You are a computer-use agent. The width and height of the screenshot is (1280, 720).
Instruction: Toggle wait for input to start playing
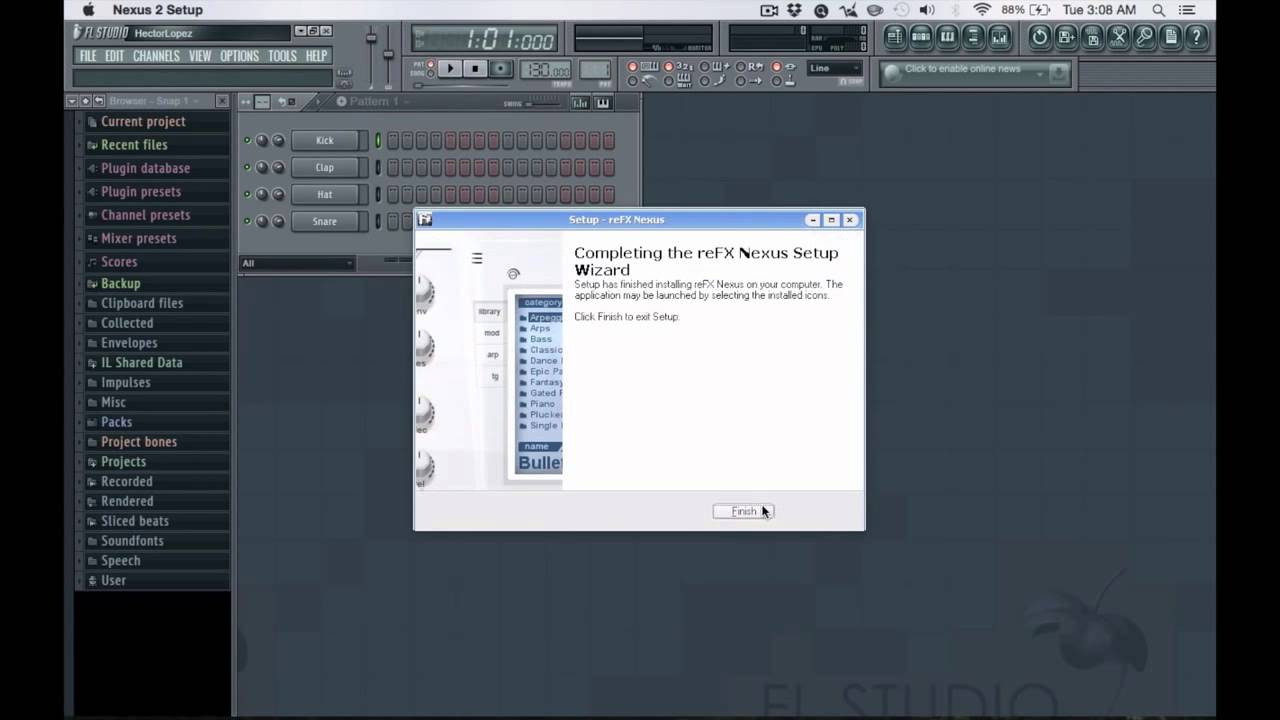[668, 81]
